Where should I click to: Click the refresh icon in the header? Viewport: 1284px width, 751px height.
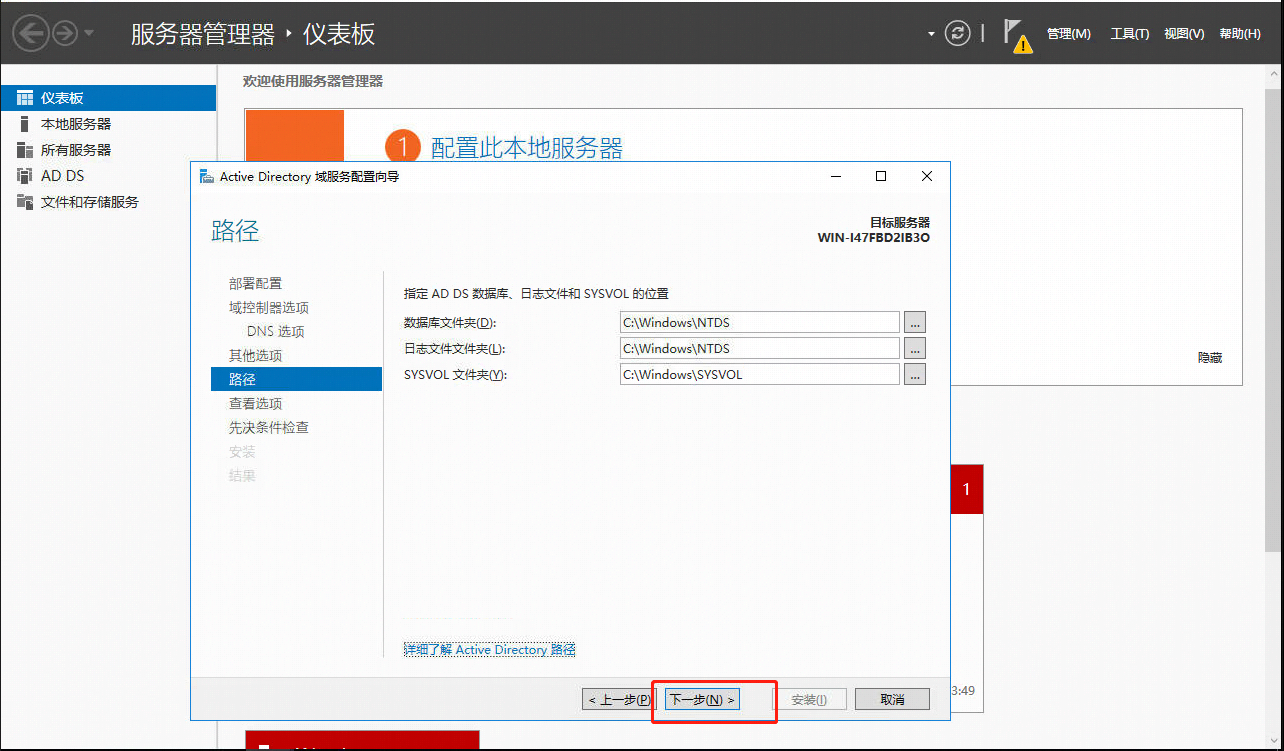(958, 34)
